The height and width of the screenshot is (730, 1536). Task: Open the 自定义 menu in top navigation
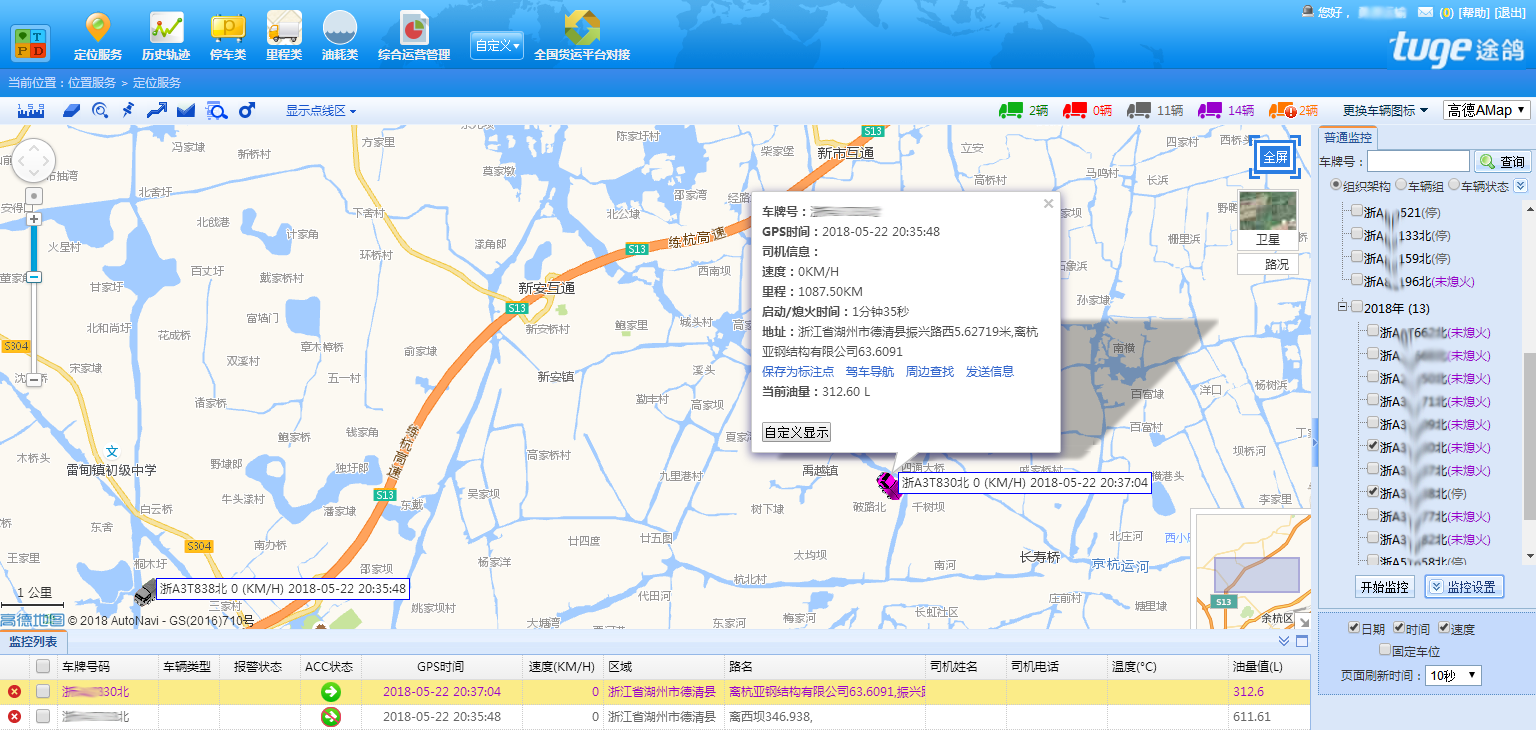coord(497,46)
